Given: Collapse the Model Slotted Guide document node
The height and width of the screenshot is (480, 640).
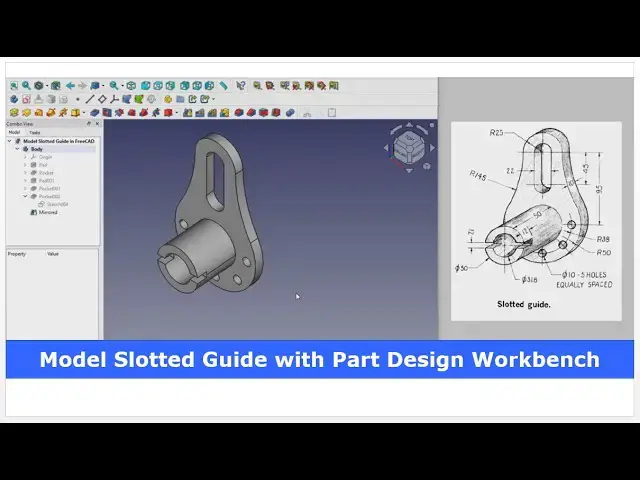Looking at the screenshot, I should pos(10,141).
